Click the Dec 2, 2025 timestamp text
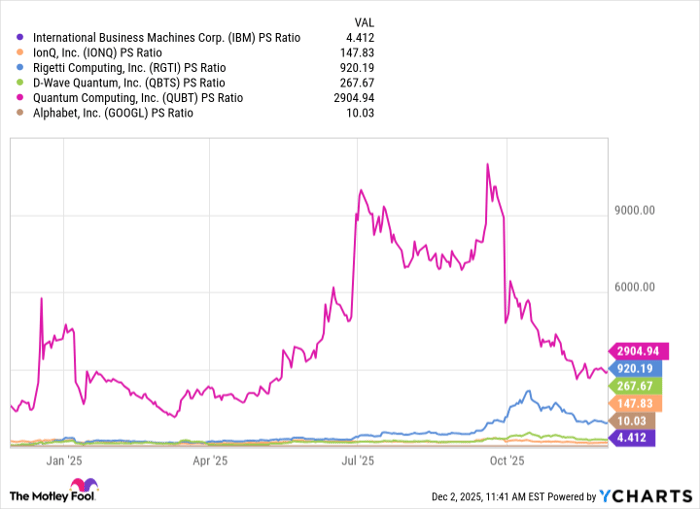The image size is (700, 509). tap(488, 496)
